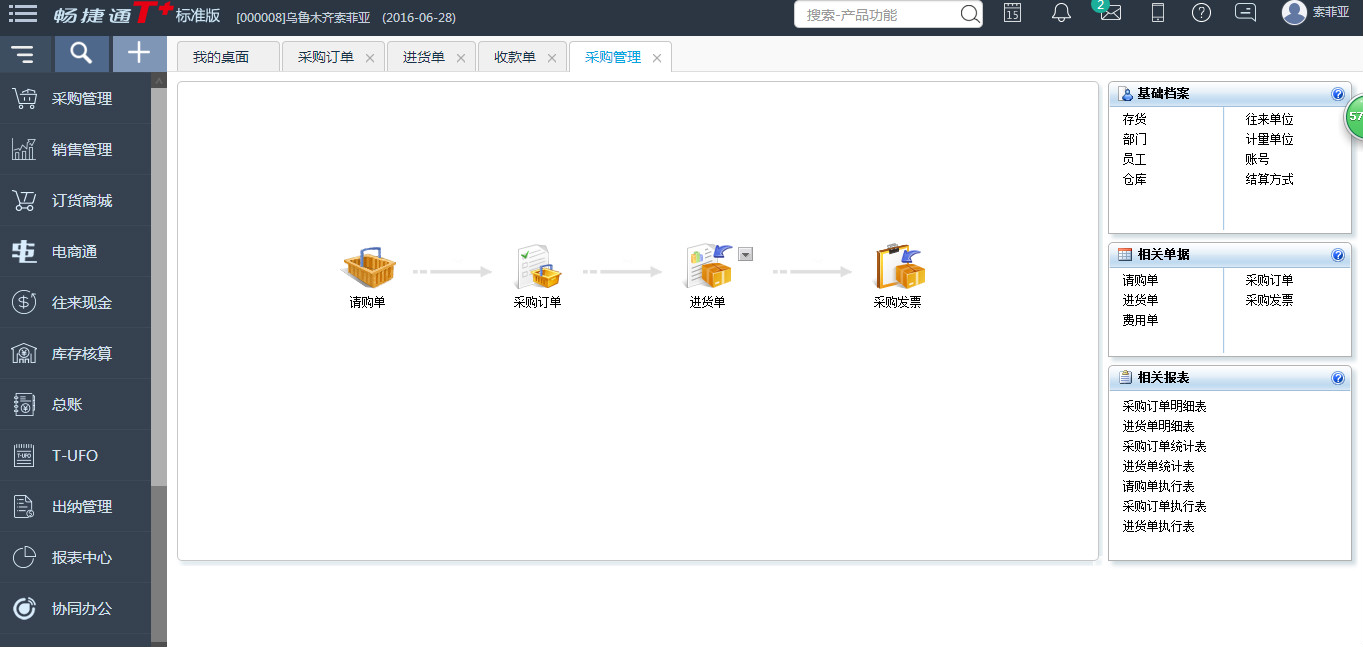Click the 协同办公 icon in sidebar
This screenshot has height=647, width=1363.
24,608
